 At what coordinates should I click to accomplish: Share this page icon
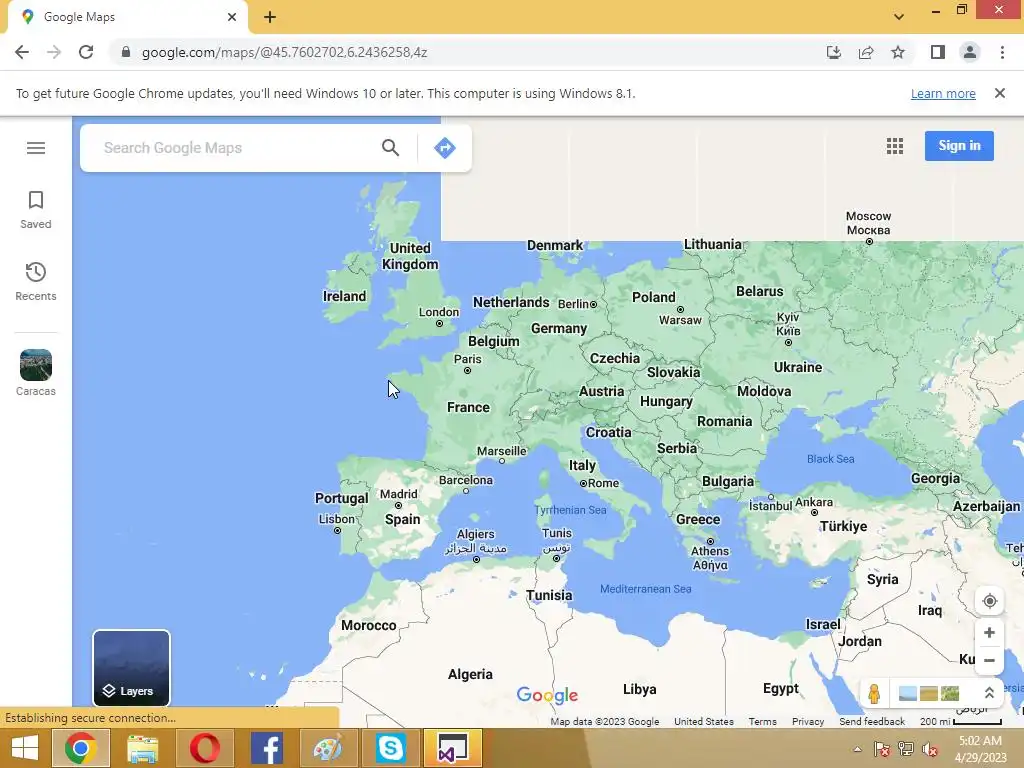coord(866,52)
